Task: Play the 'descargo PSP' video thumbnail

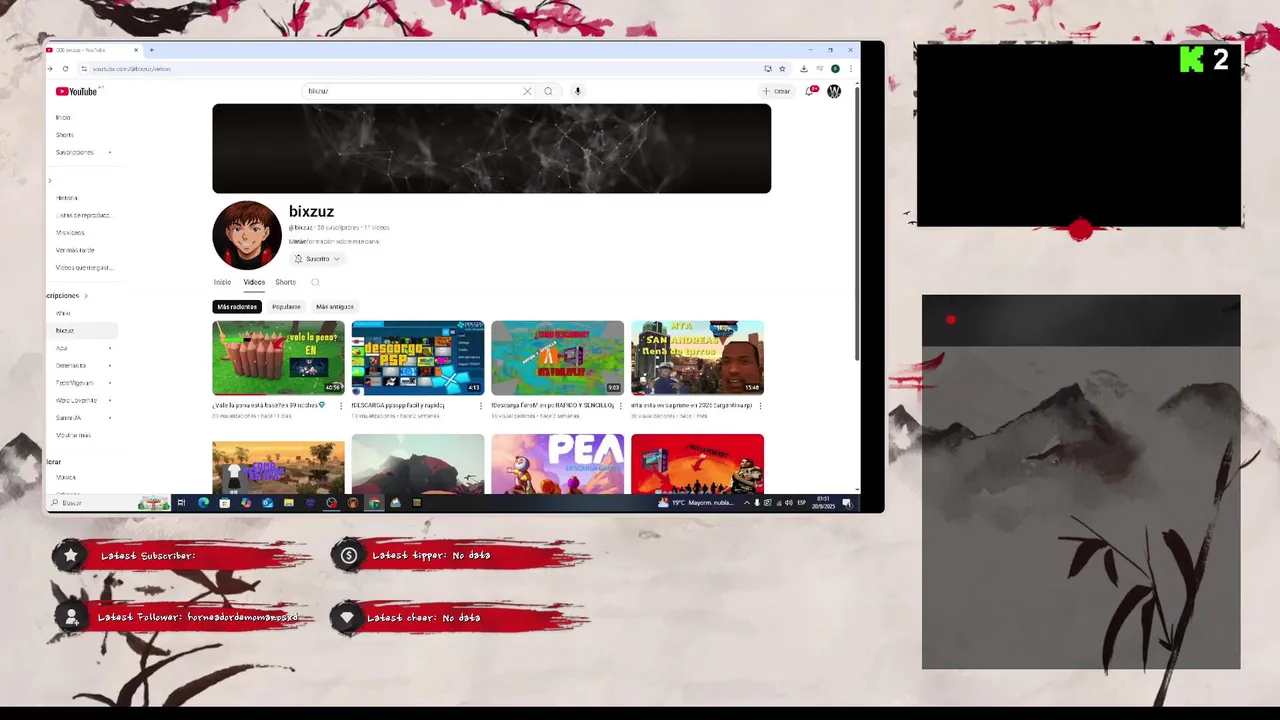Action: (418, 358)
